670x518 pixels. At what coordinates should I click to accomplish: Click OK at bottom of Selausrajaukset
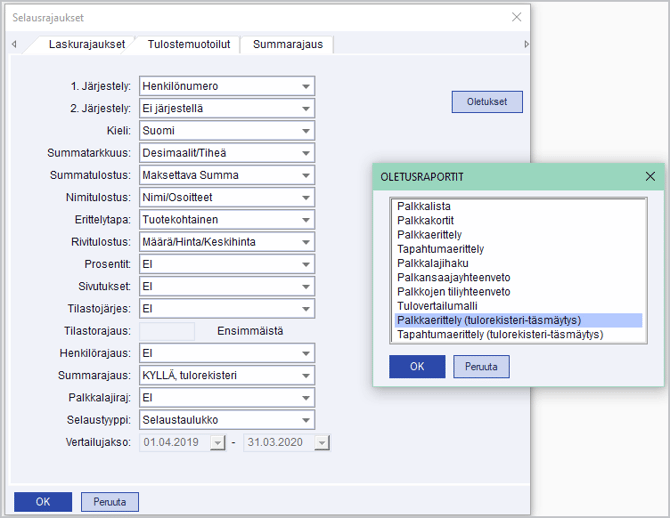43,501
